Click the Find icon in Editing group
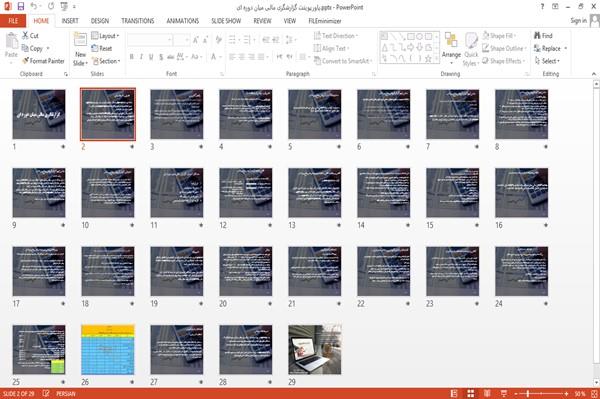 543,36
